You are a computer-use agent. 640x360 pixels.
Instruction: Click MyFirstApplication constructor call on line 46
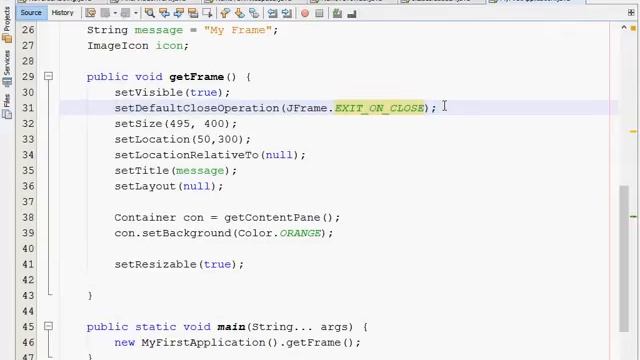click(x=210, y=342)
